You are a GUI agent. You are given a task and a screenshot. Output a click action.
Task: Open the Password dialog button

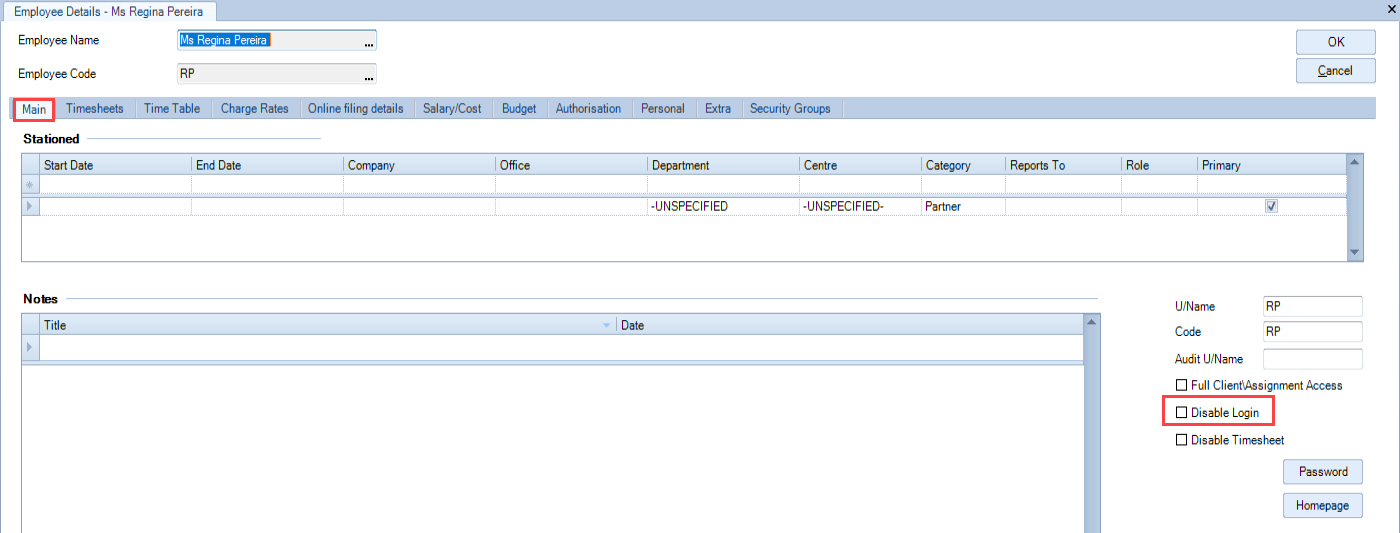click(x=1323, y=472)
